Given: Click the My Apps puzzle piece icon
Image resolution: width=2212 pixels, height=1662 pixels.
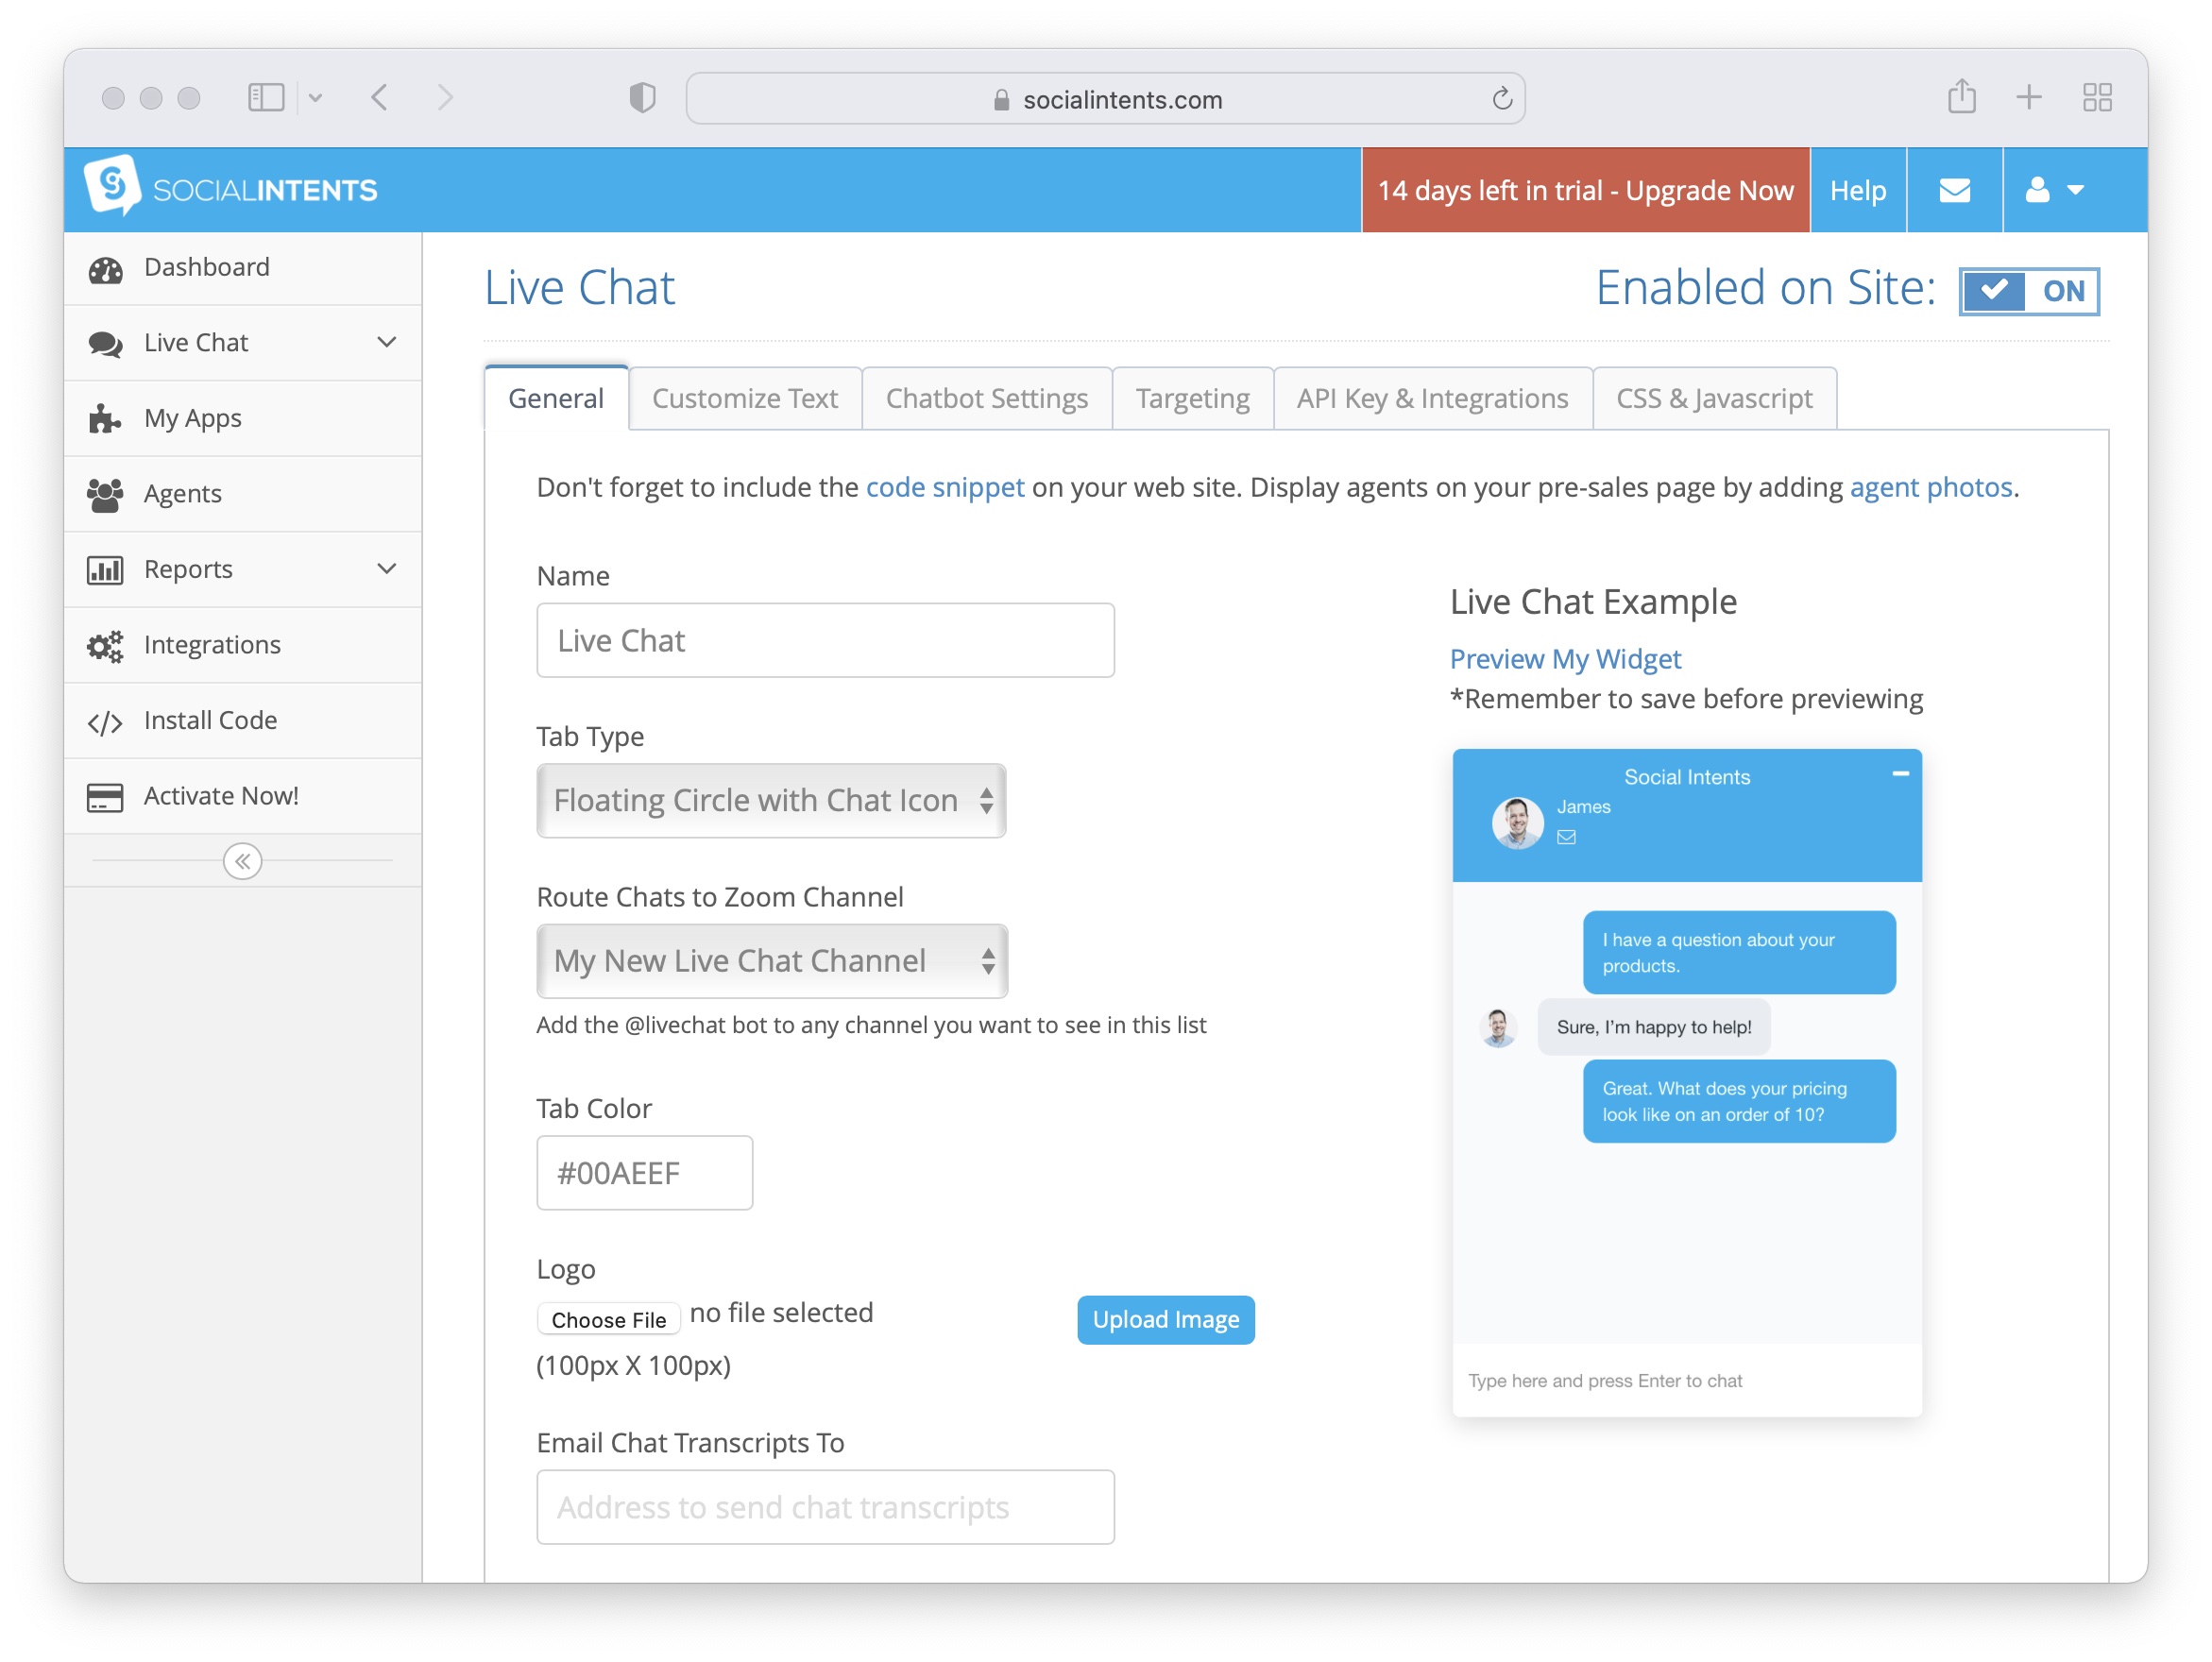Looking at the screenshot, I should (105, 419).
